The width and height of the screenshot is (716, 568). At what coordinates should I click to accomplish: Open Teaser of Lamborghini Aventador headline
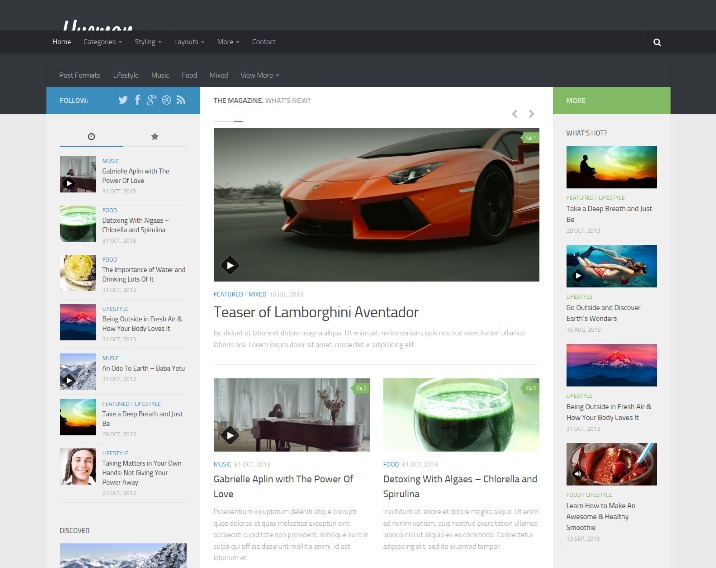pos(316,312)
